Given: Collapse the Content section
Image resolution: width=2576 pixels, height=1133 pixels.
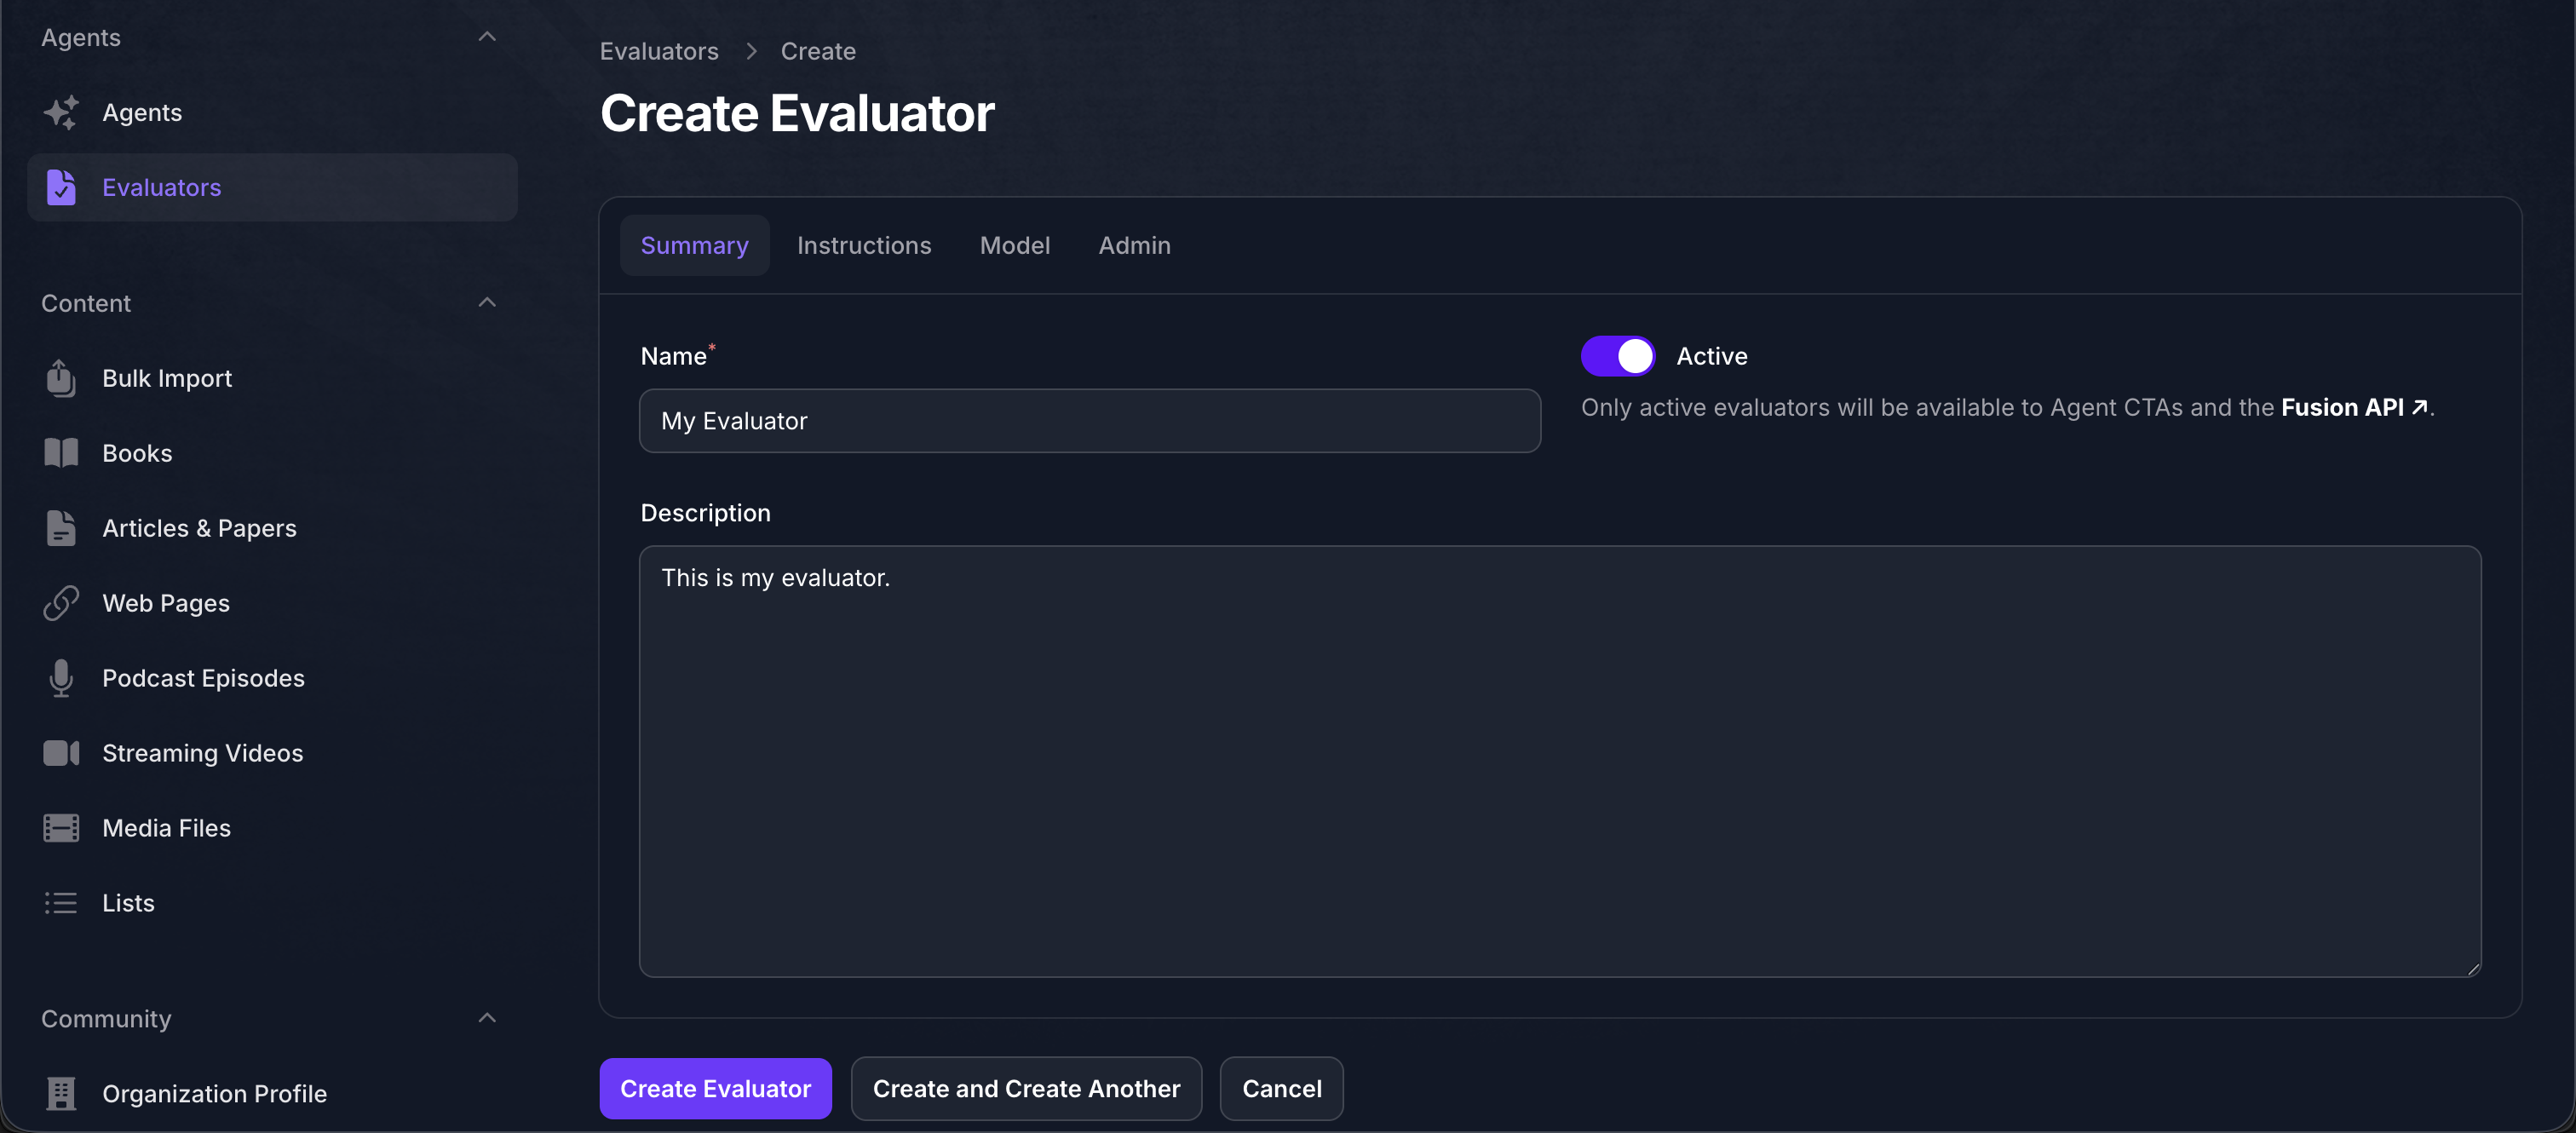Looking at the screenshot, I should pos(487,302).
